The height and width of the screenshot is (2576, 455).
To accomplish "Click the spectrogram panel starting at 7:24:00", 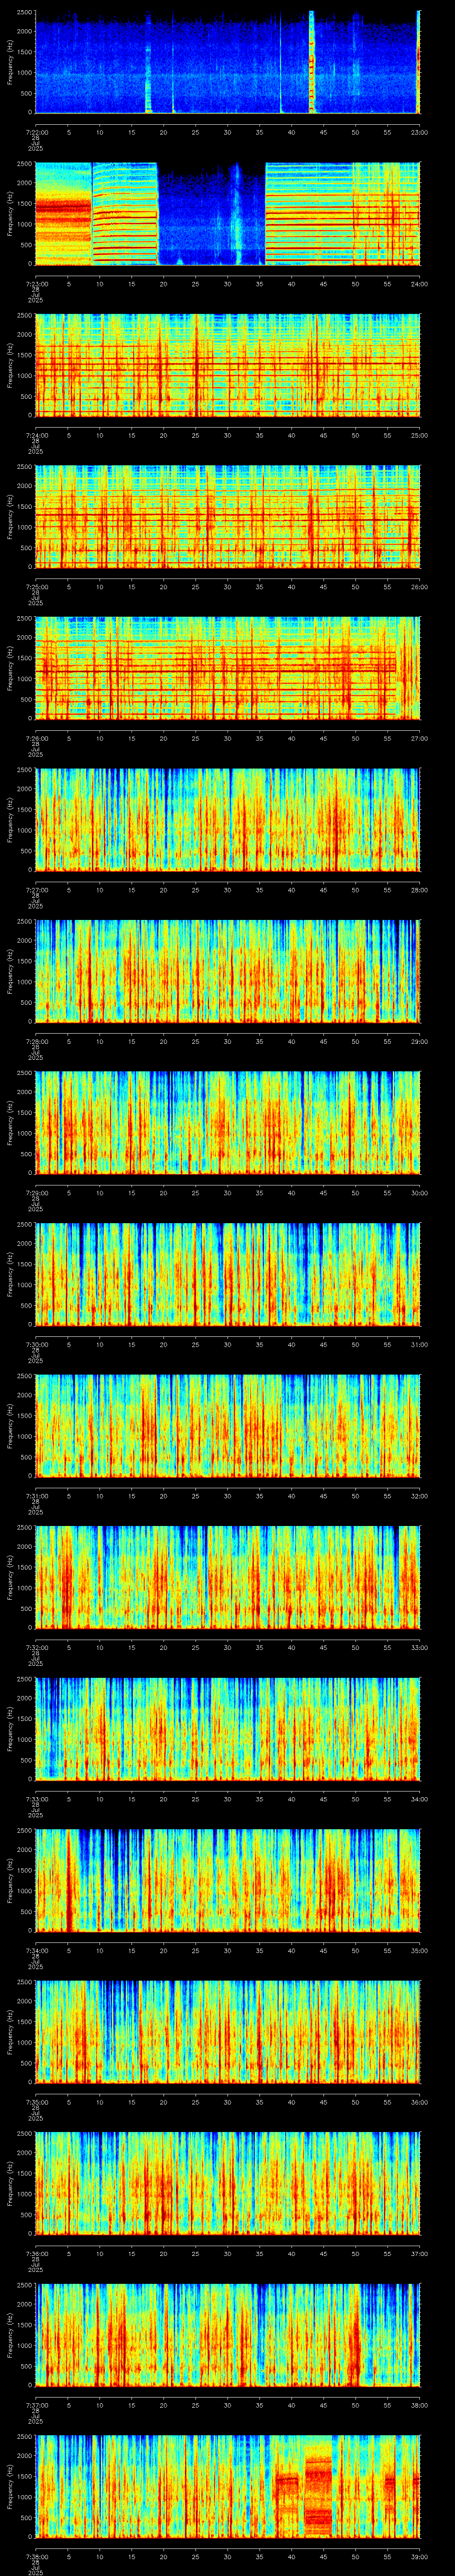I will [228, 364].
